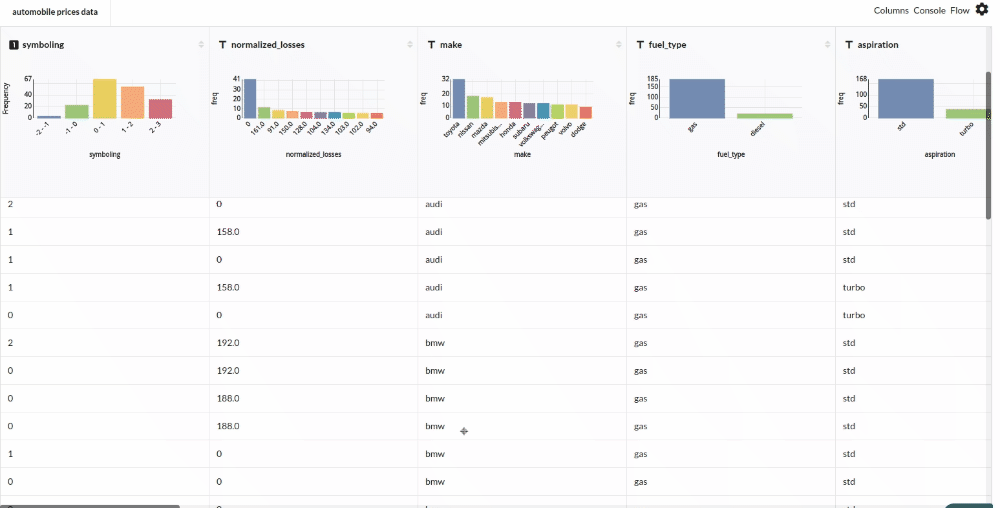Click the normalized_losses column header name

point(268,45)
